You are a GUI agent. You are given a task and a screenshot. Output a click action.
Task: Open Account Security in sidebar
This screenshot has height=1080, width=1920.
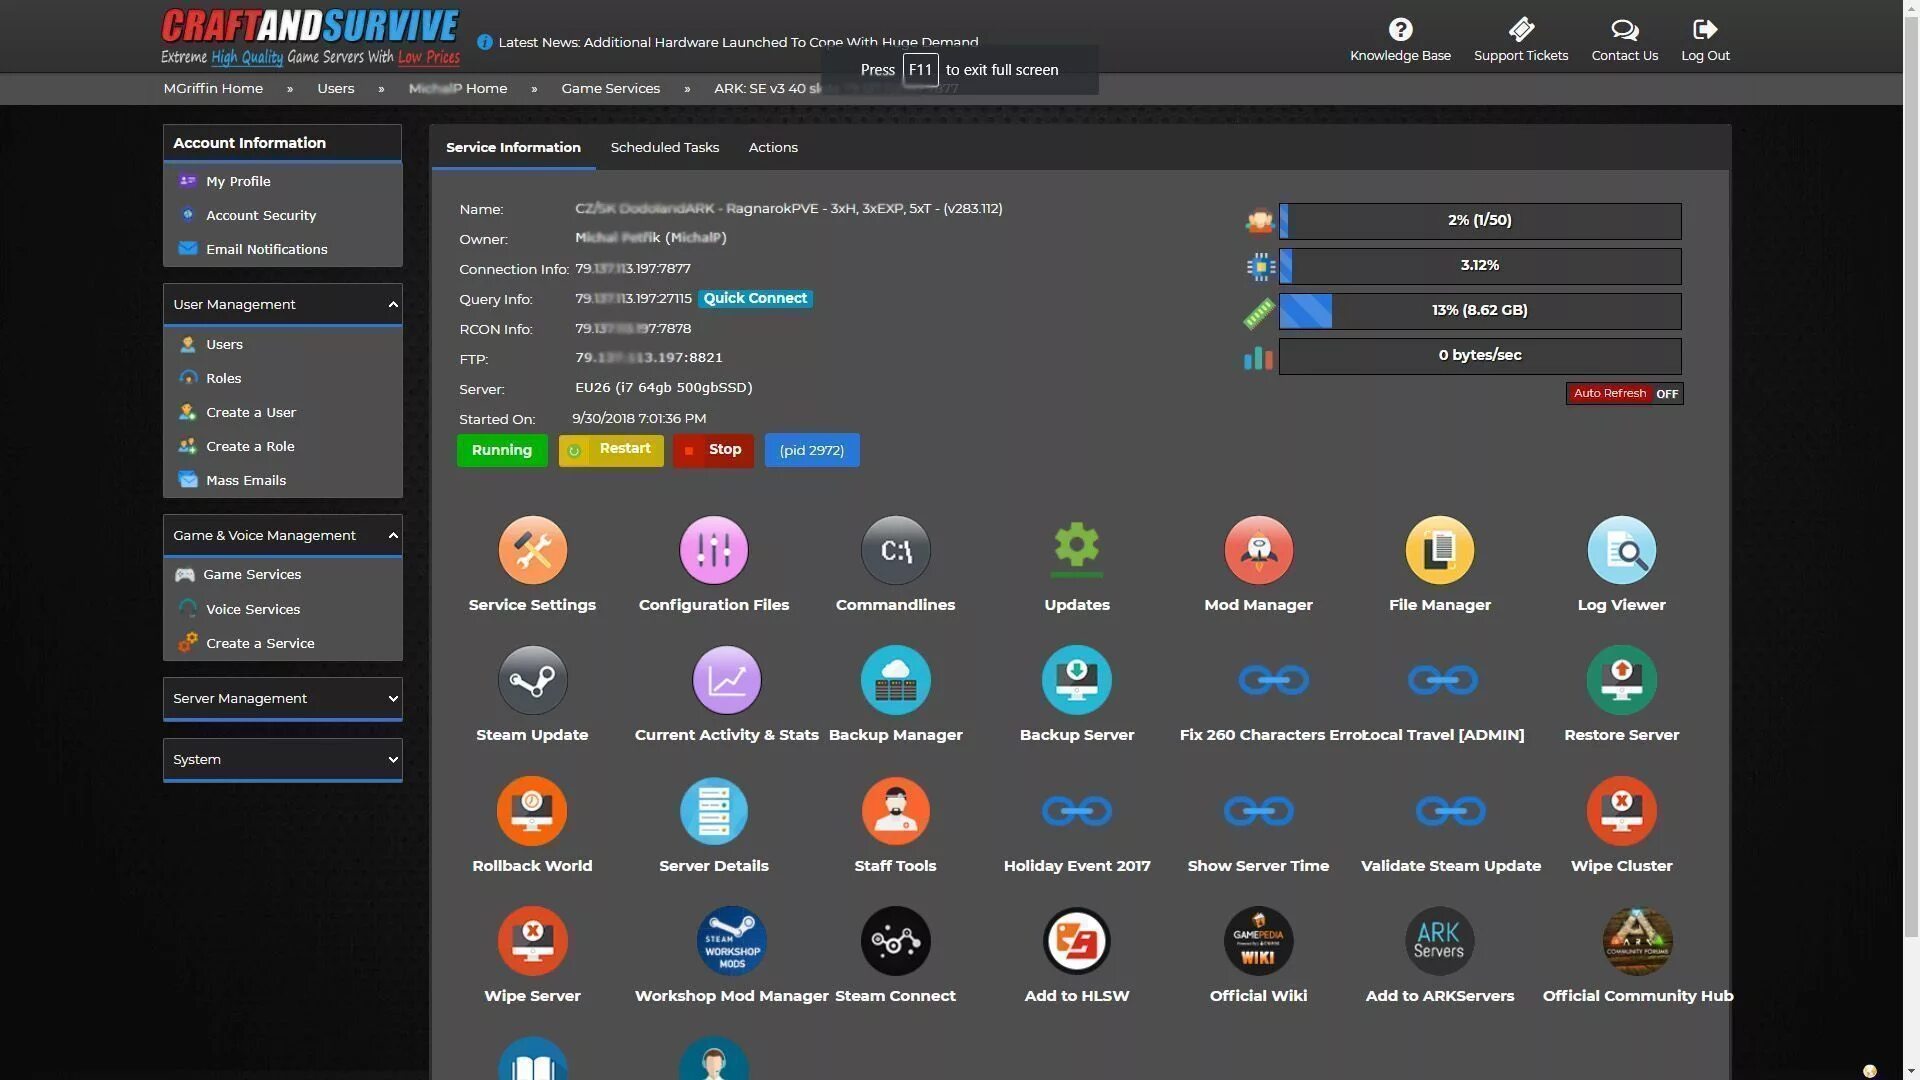pyautogui.click(x=260, y=216)
